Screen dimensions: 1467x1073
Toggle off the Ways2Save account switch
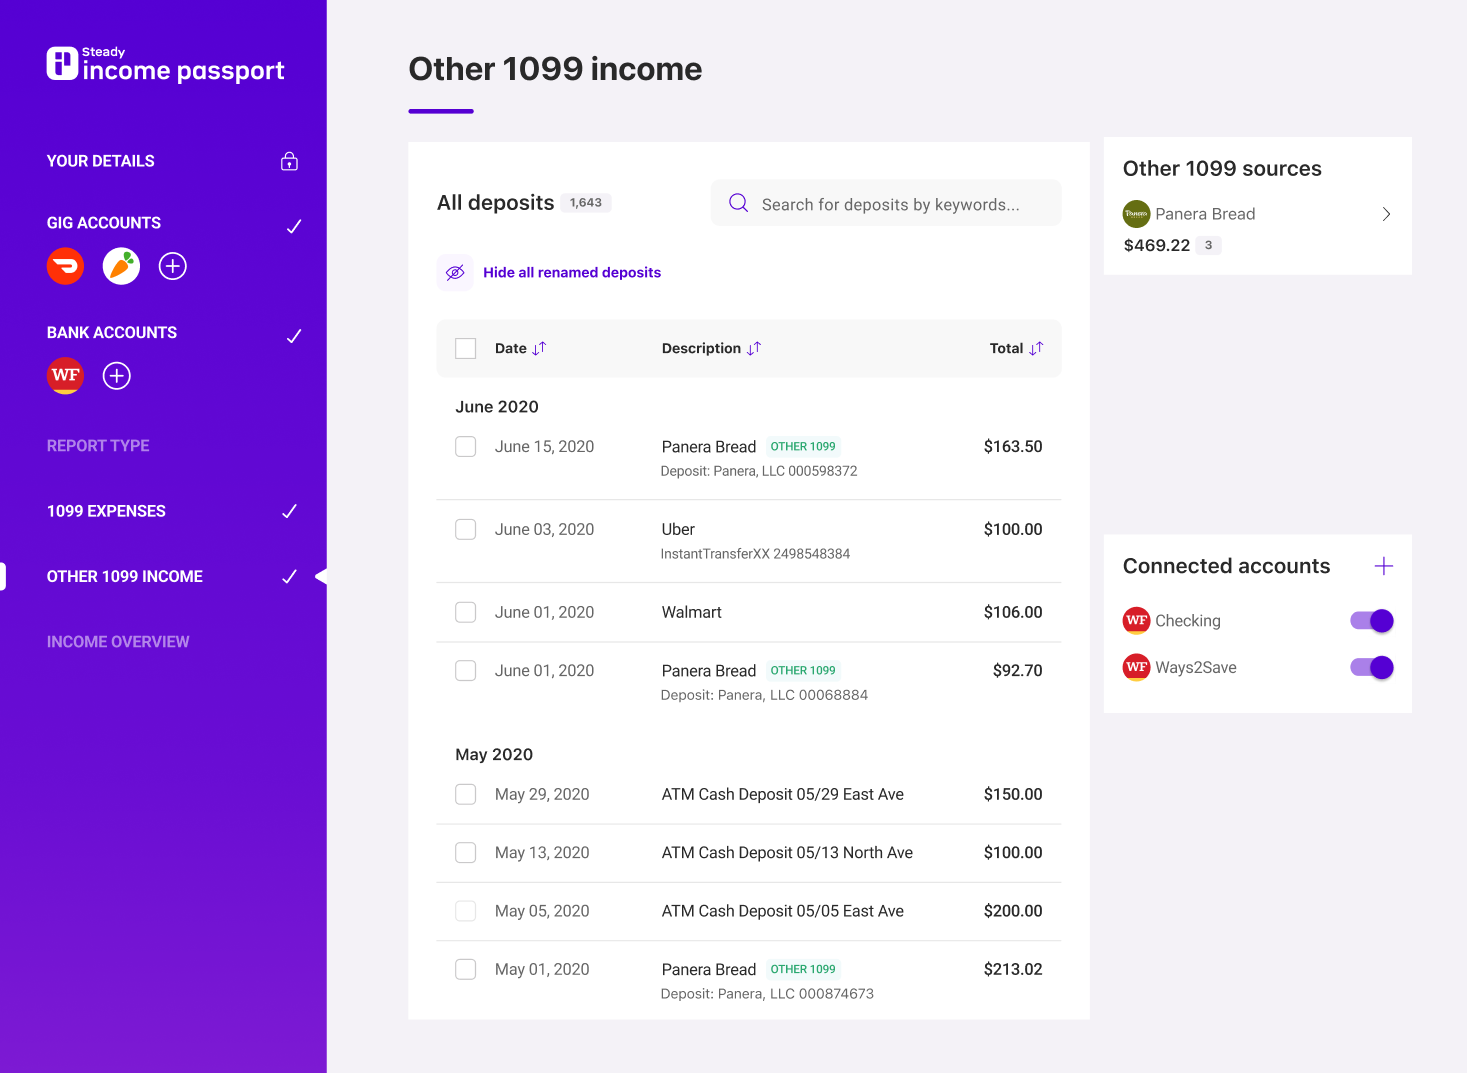pos(1371,668)
